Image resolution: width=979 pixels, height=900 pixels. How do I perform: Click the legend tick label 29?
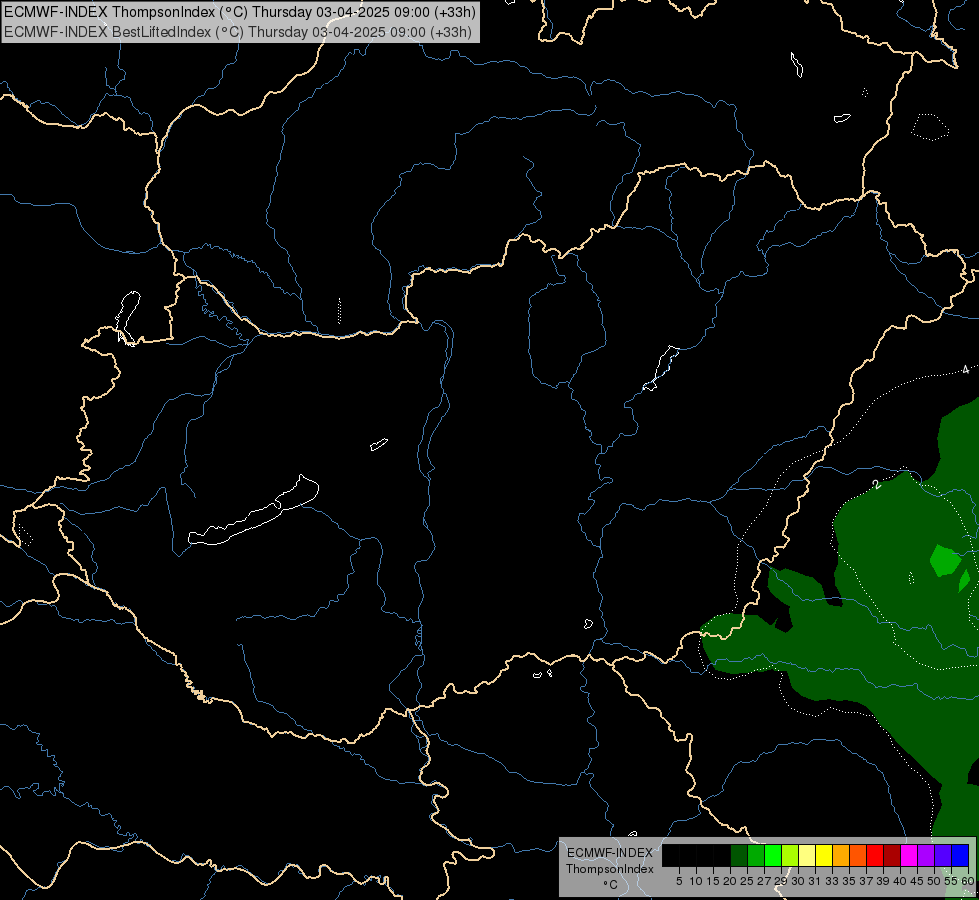pos(782,881)
